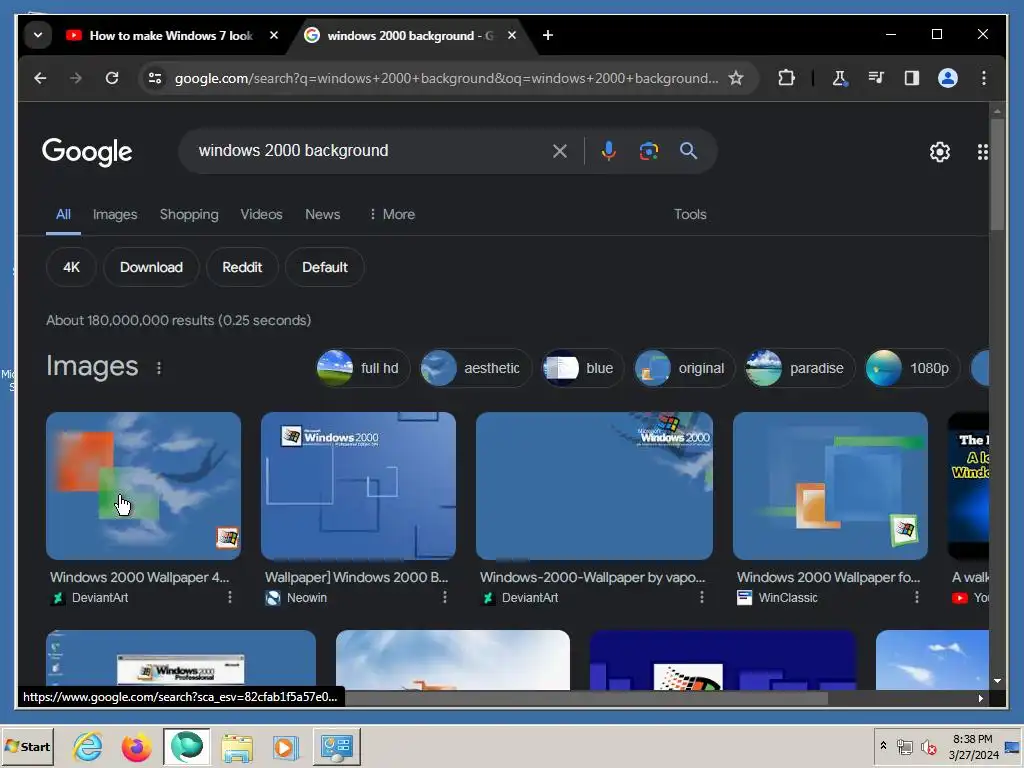Apply the 4K filter chip

click(x=71, y=267)
